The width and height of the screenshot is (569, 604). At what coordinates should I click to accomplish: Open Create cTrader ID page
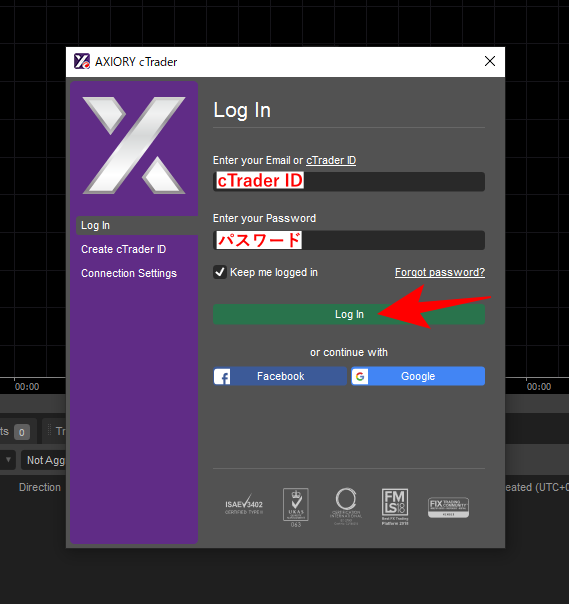coord(124,249)
